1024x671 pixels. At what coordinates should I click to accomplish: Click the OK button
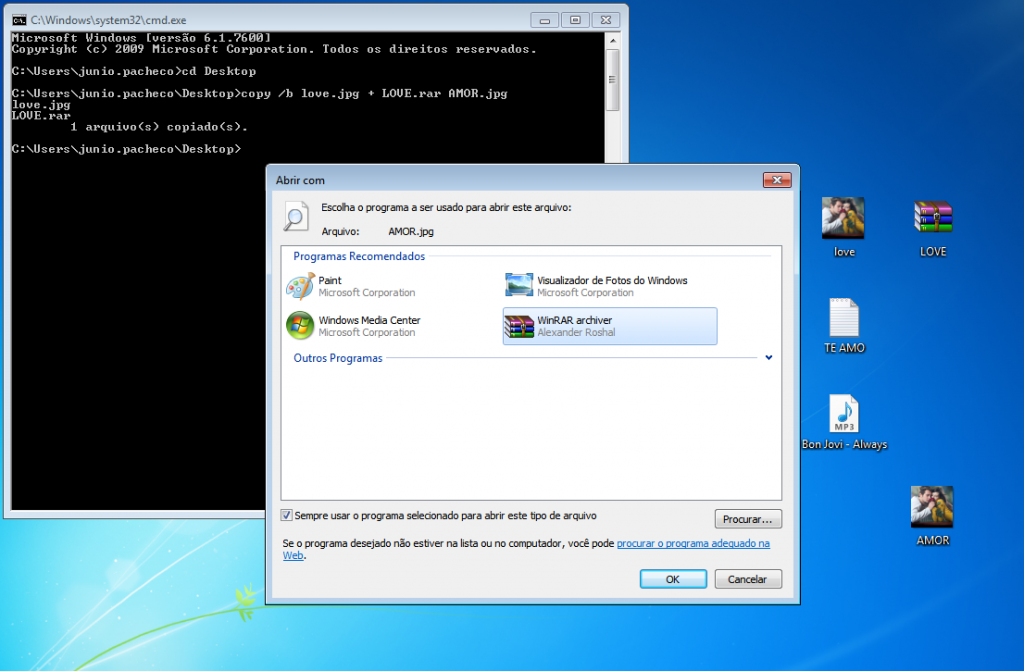(x=673, y=579)
